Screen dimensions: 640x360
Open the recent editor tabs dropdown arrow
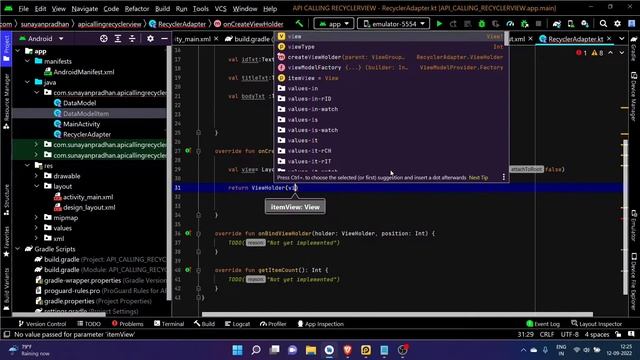pos(621,39)
